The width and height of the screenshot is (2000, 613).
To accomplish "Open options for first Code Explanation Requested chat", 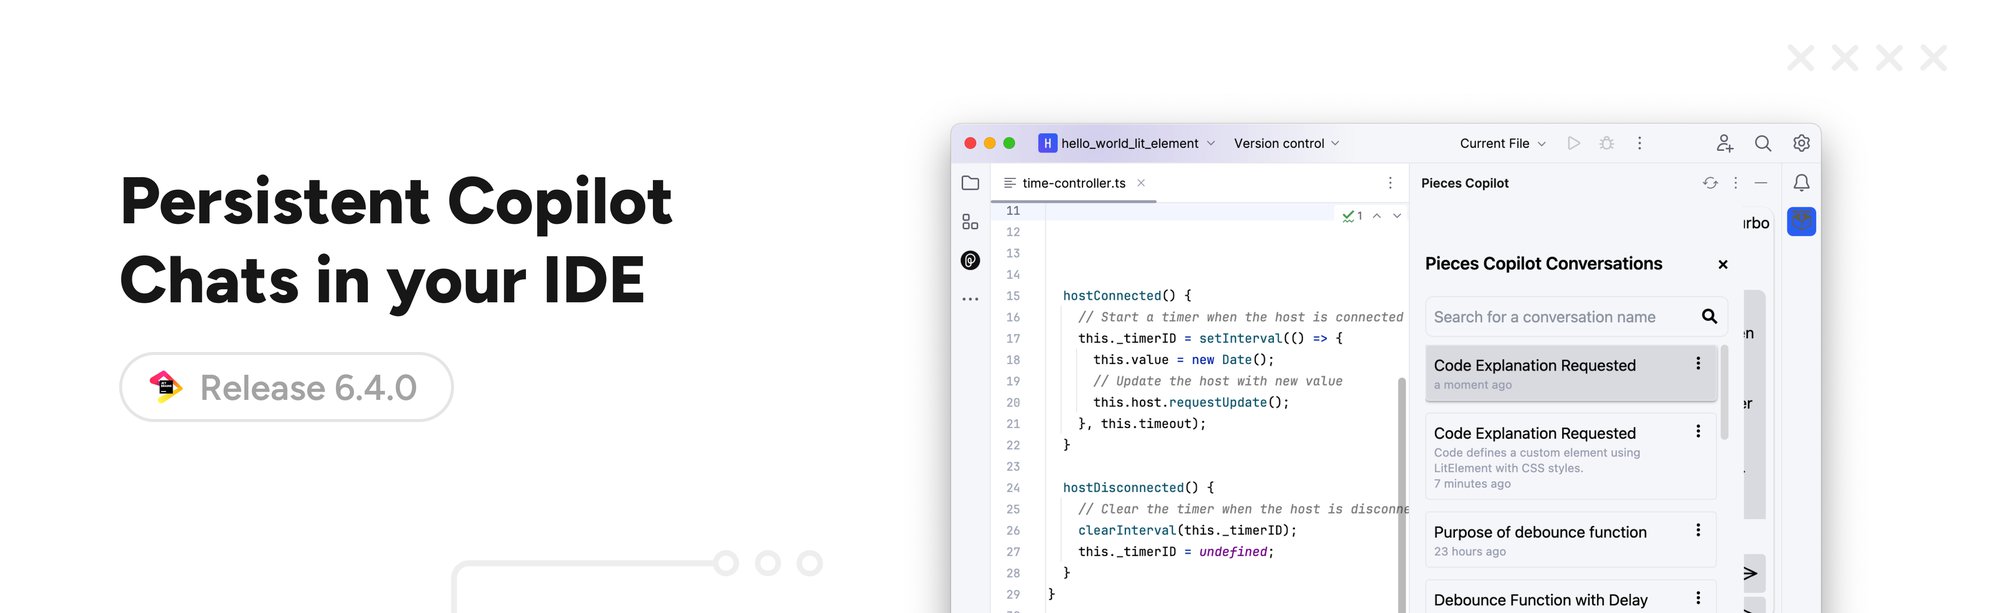I will coord(1698,364).
